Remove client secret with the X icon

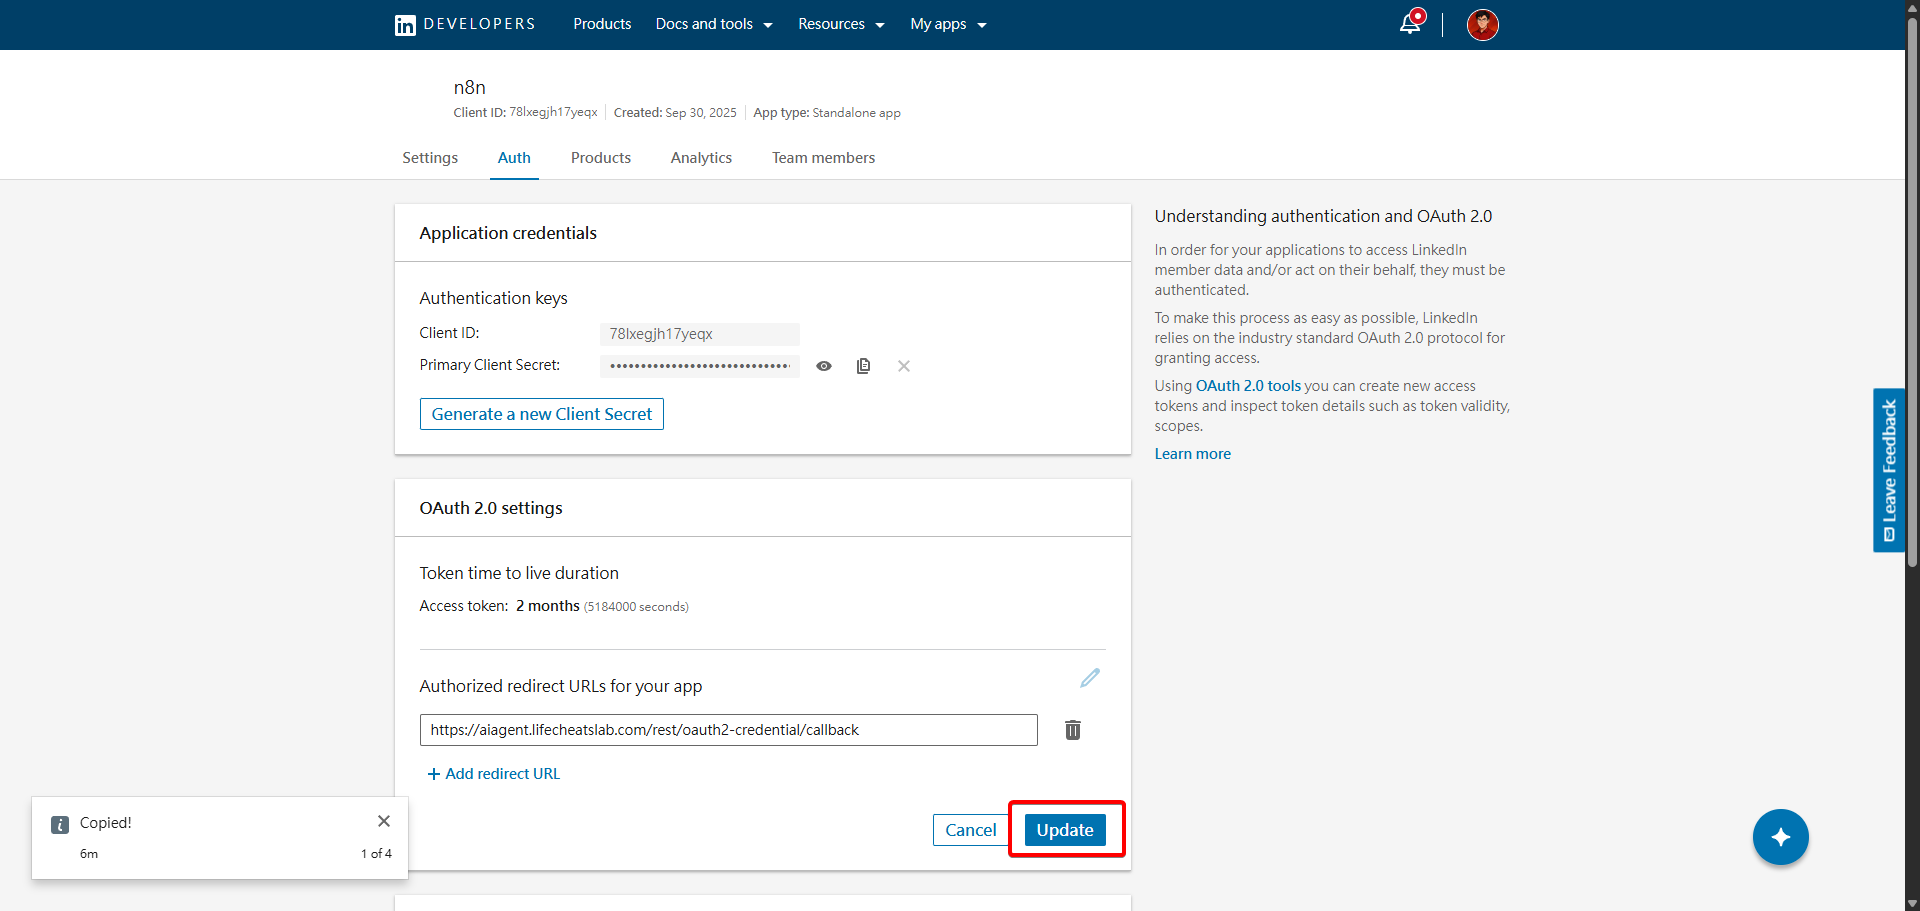(903, 366)
